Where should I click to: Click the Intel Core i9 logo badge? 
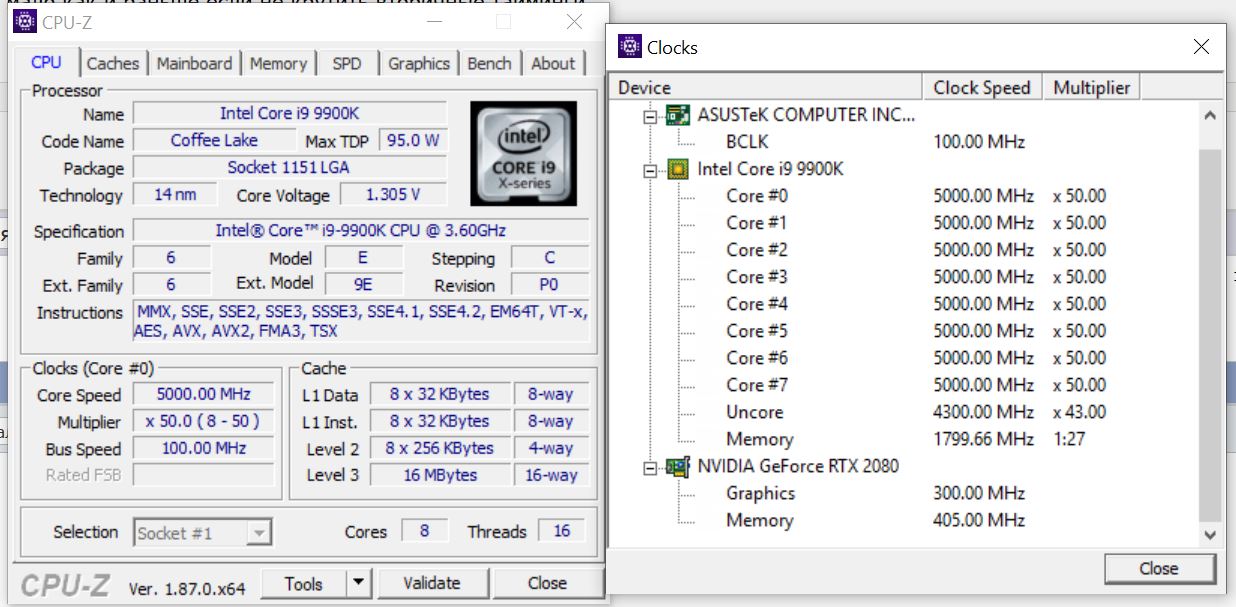coord(526,154)
